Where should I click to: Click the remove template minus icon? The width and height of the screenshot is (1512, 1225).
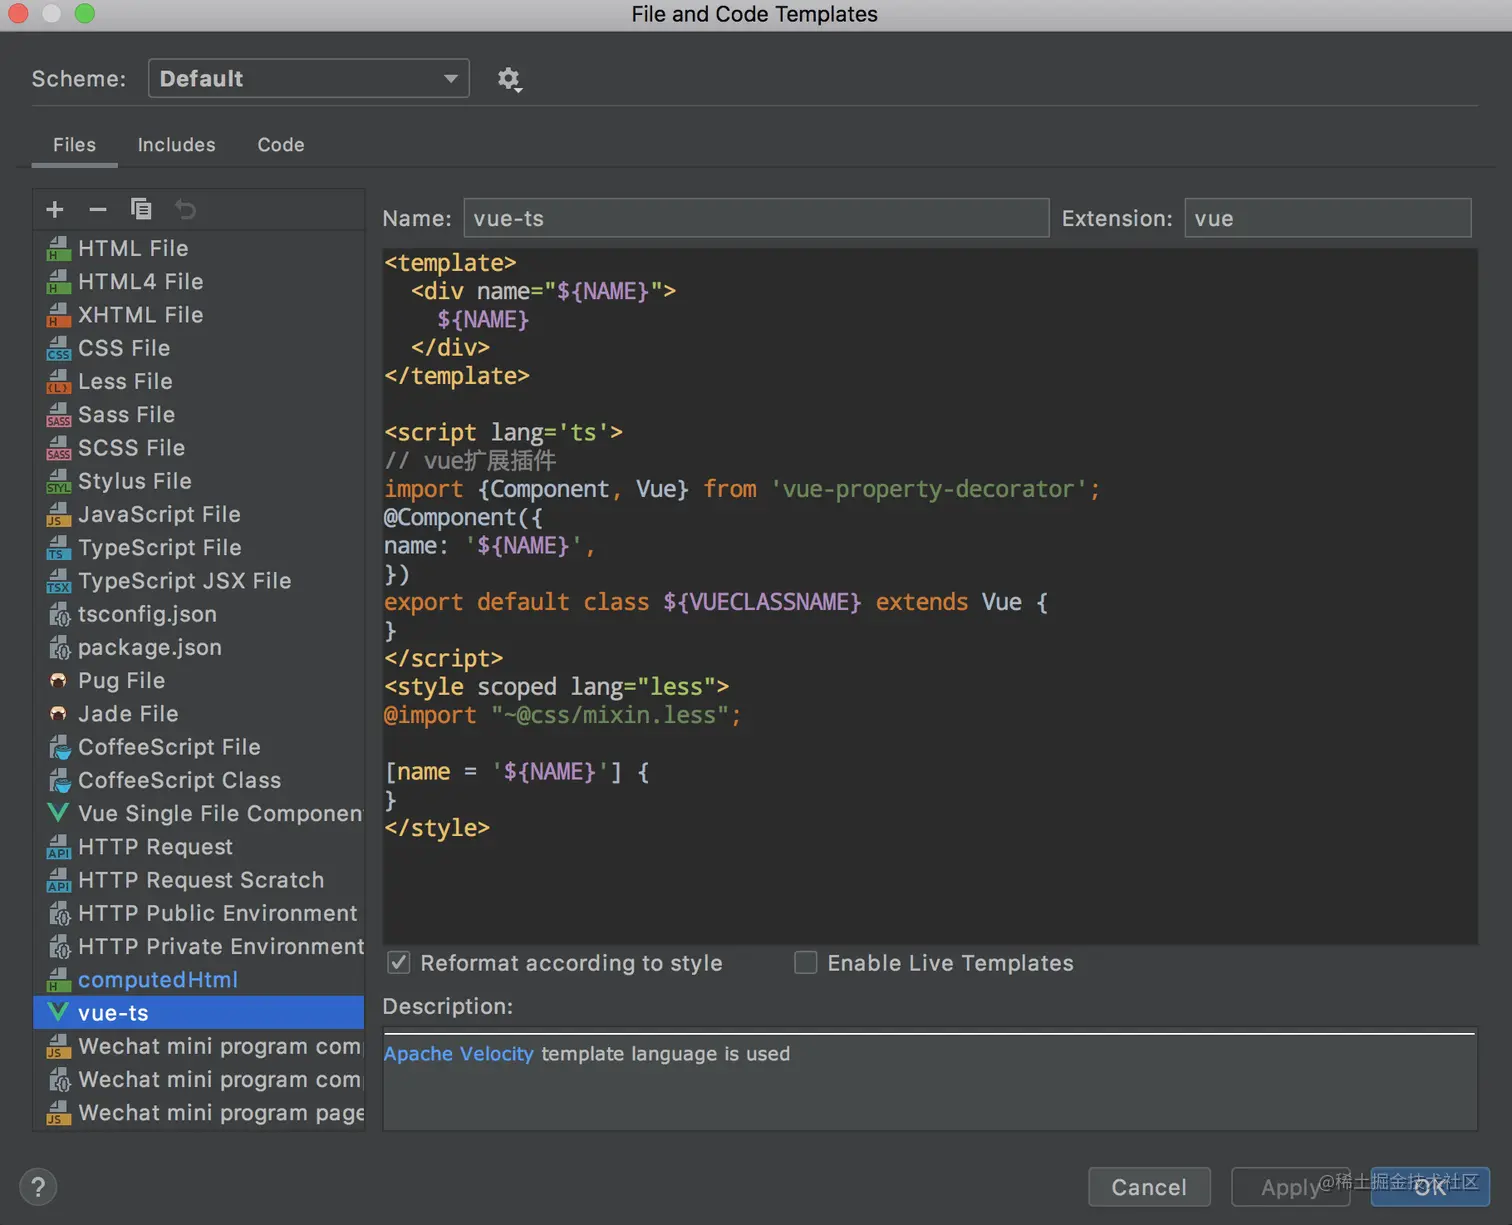(x=98, y=209)
